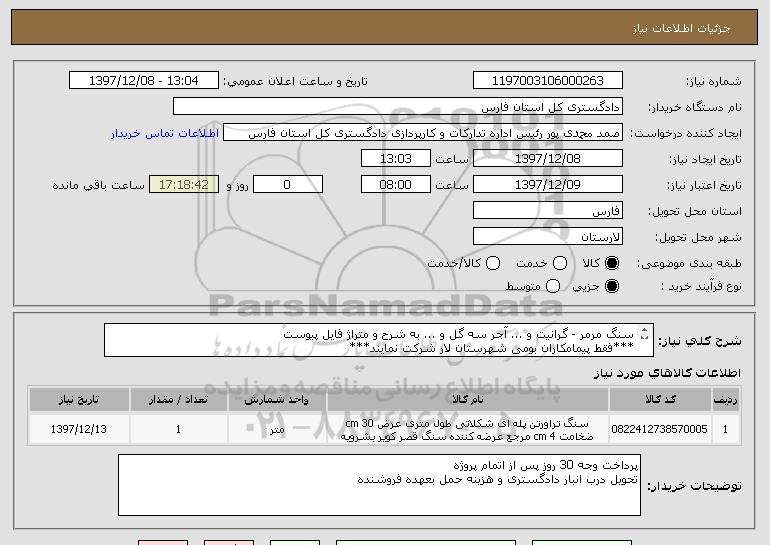Select the کالا/خدمت radio button
Image resolution: width=770 pixels, height=545 pixels.
tap(493, 263)
